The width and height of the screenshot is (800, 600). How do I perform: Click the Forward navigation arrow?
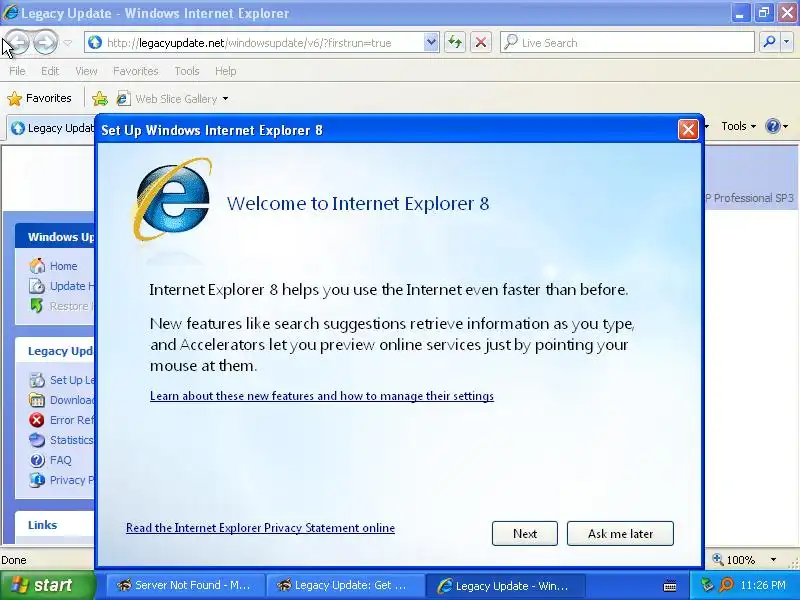45,42
